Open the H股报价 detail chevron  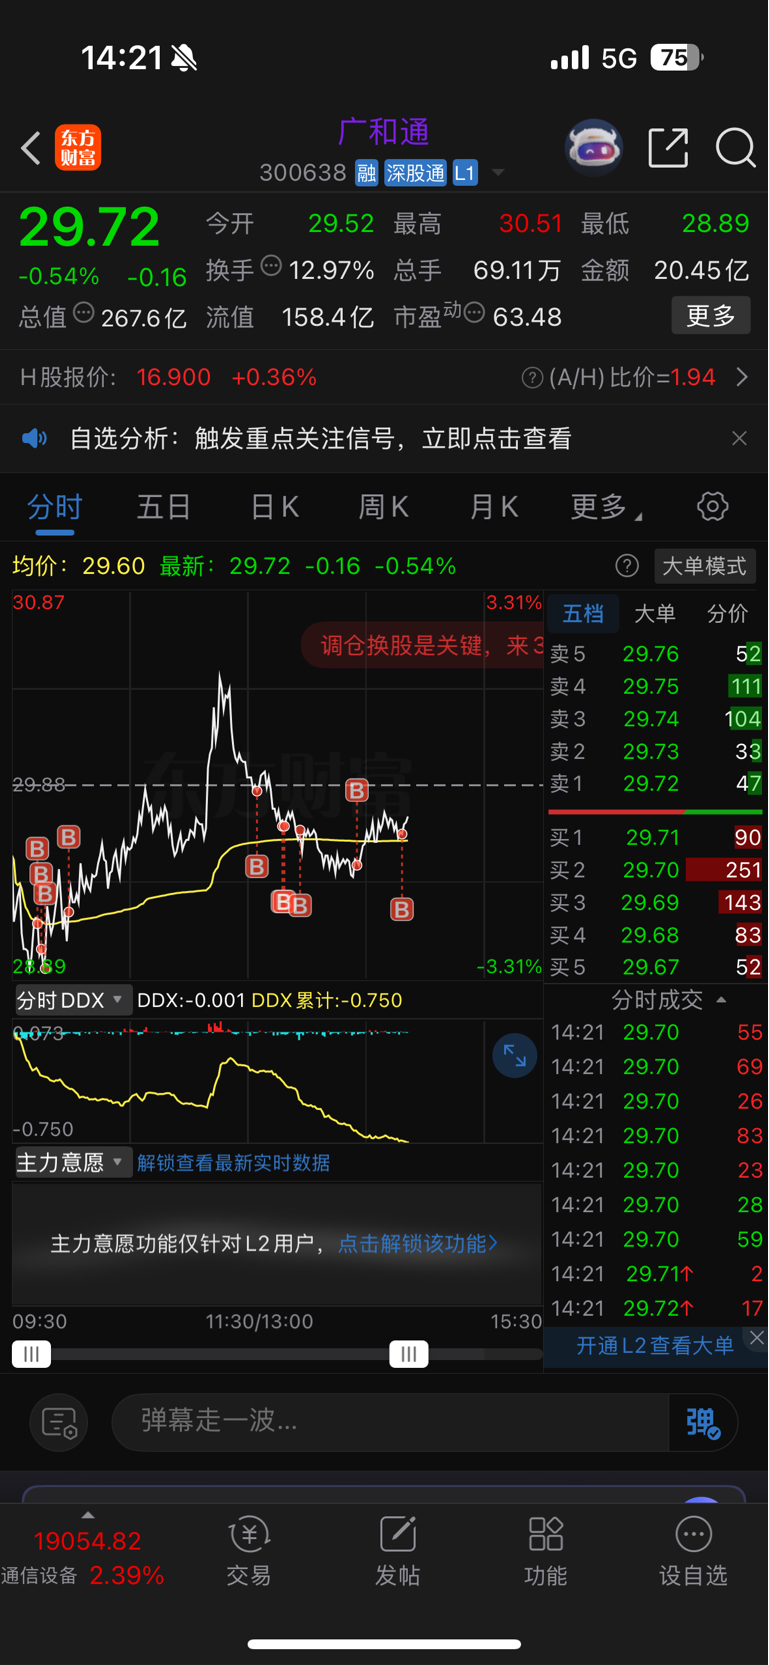tap(742, 377)
